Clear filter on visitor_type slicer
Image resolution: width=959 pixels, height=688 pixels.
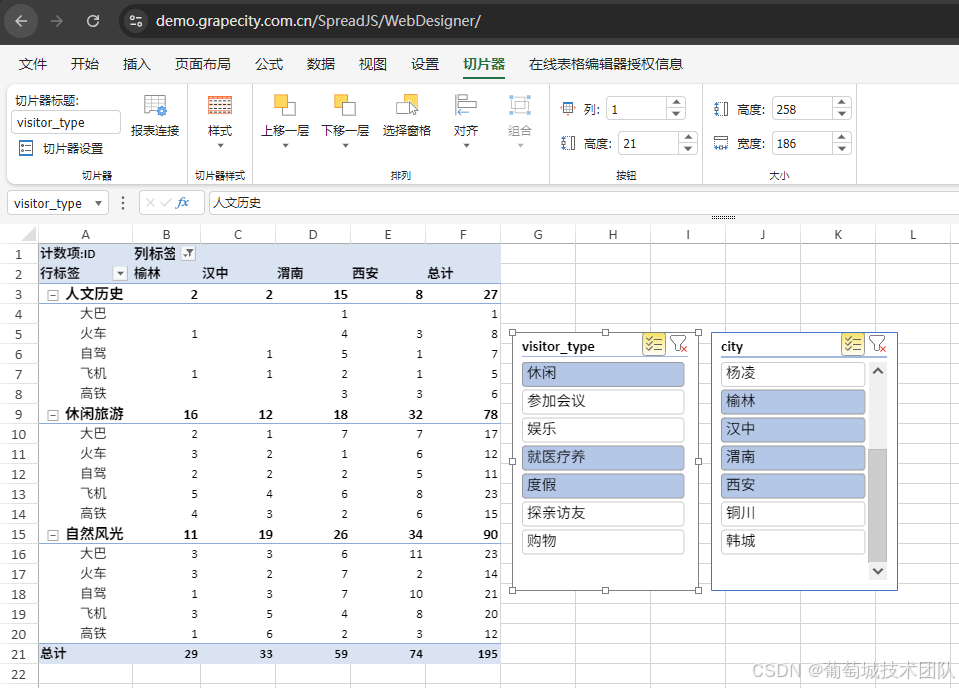(678, 344)
